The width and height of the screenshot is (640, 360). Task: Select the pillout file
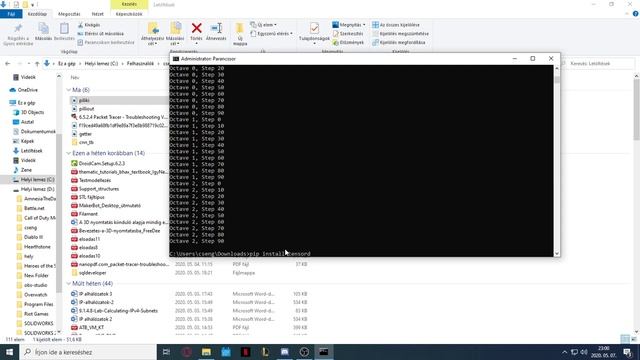[x=87, y=109]
